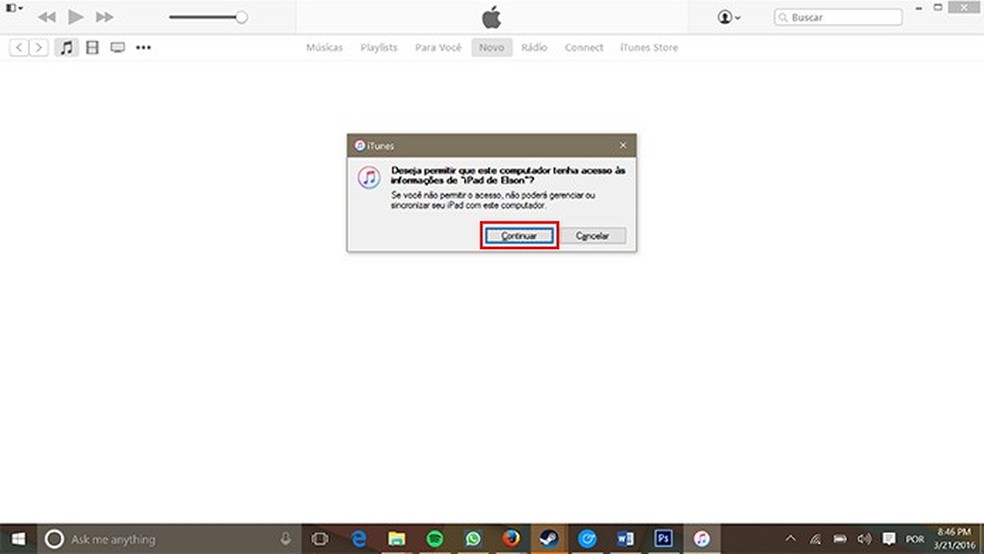Click the Buscar search field
The image size is (984, 554).
coord(838,18)
